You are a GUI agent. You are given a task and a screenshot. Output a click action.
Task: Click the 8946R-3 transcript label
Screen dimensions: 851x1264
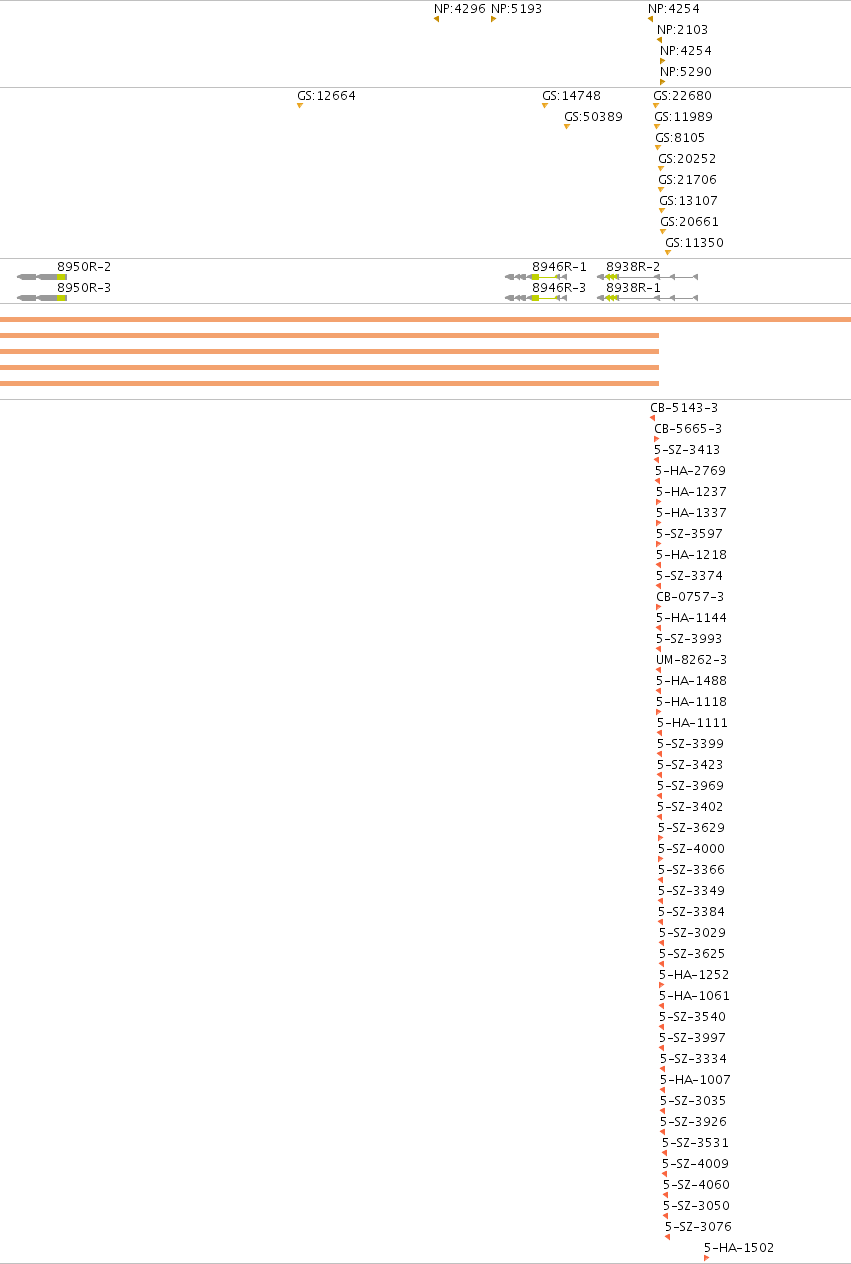559,288
